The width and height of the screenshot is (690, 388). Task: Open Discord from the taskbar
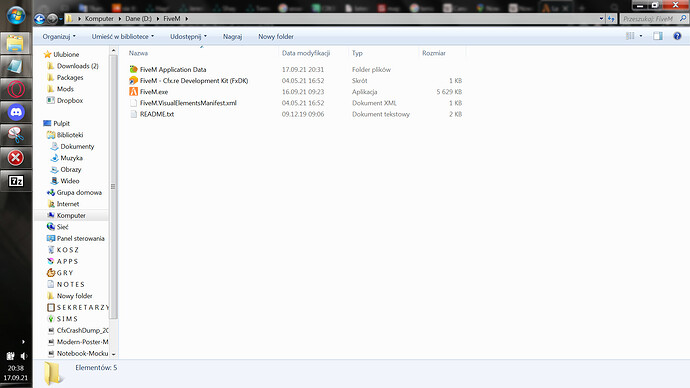[x=15, y=112]
